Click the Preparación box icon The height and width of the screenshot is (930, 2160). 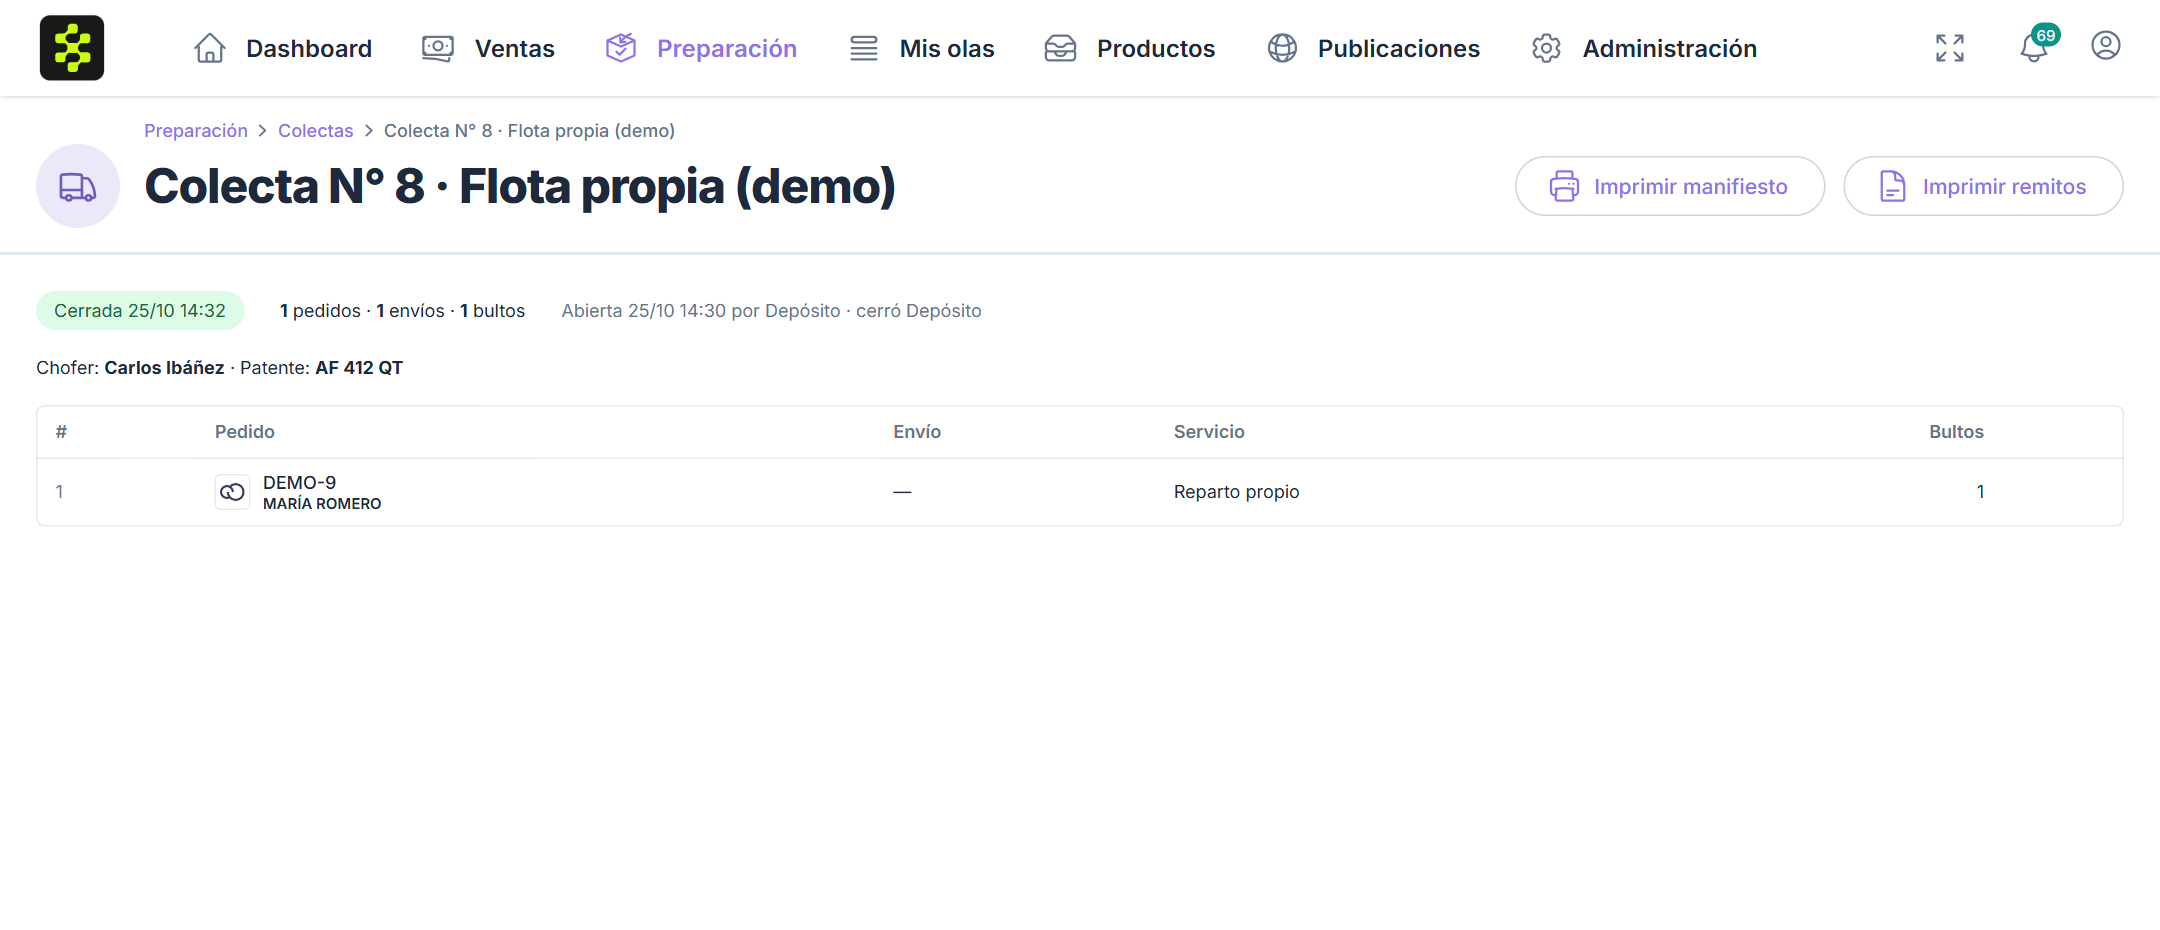(x=621, y=48)
